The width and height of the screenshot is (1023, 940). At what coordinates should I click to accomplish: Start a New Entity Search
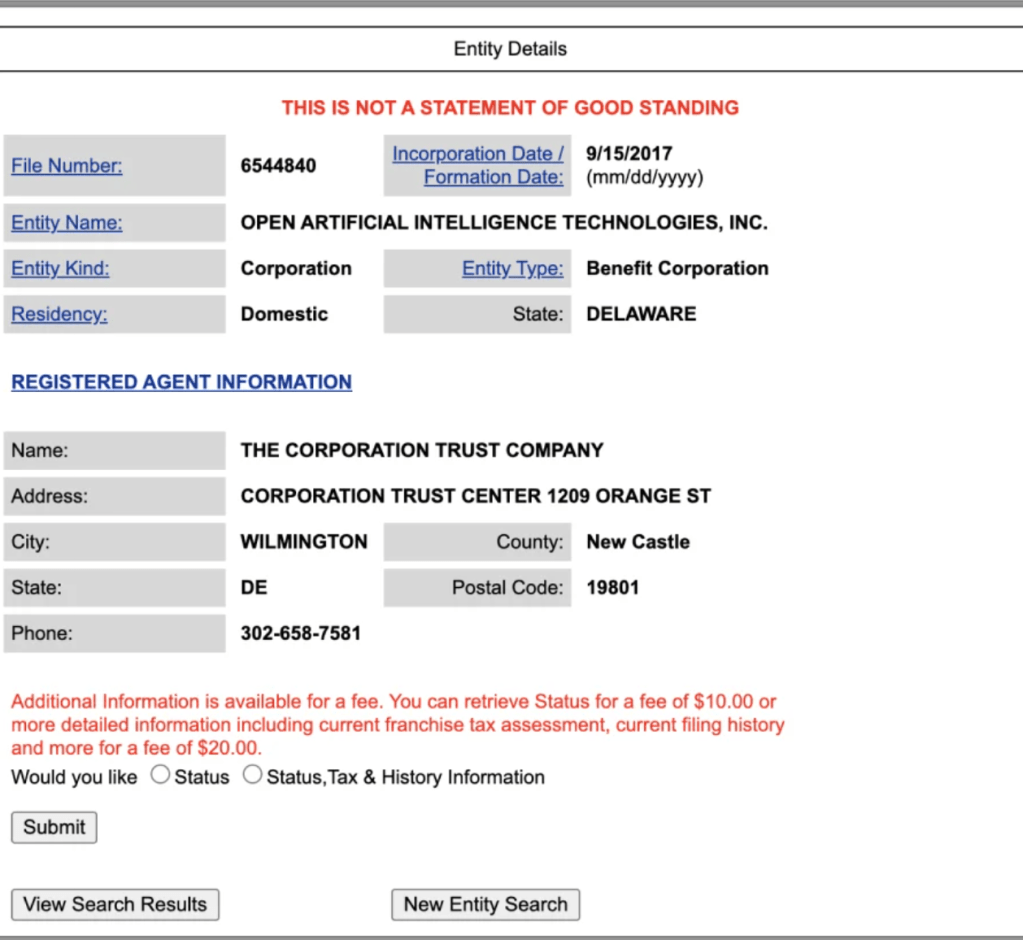tap(485, 904)
